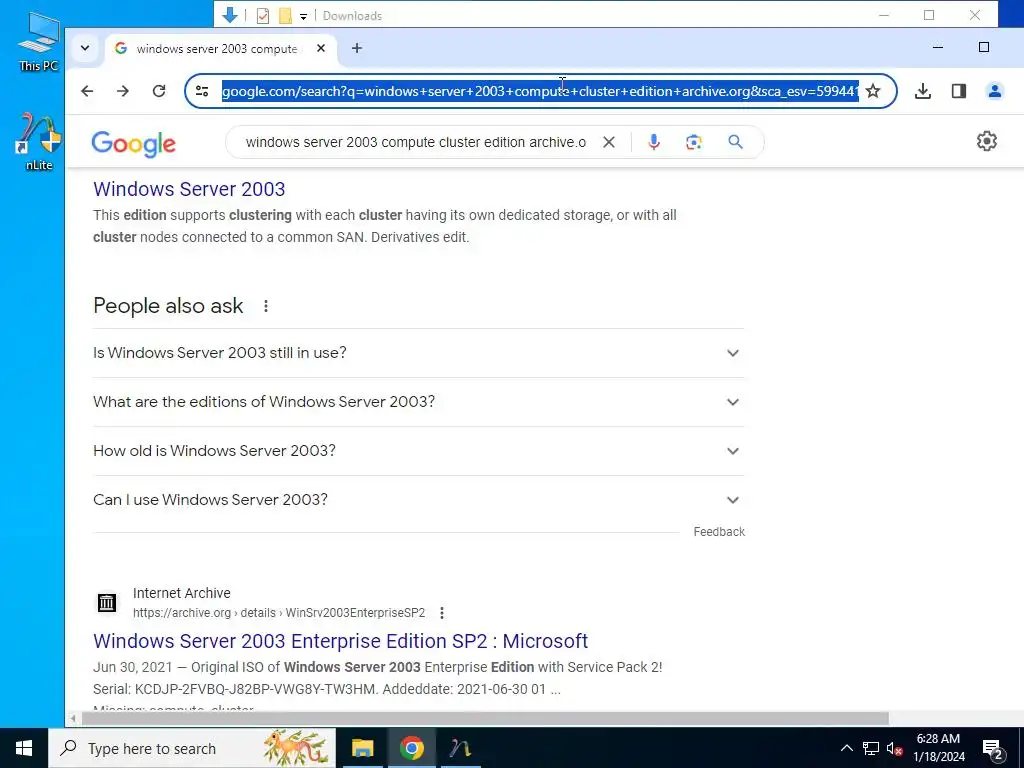This screenshot has height=768, width=1024.
Task: Click the Internet Archive favicon
Action: 107,602
